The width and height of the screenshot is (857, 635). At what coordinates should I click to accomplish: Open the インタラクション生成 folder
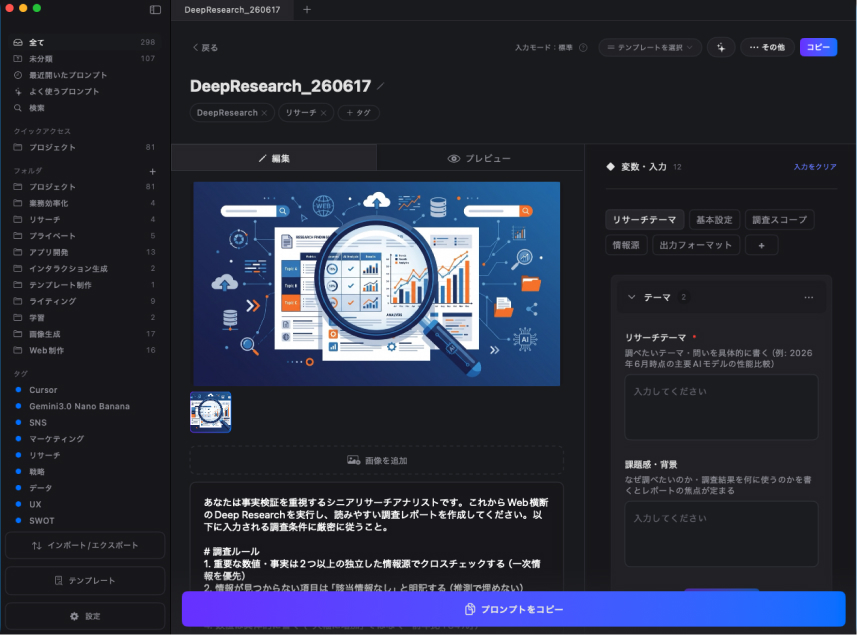[85, 268]
